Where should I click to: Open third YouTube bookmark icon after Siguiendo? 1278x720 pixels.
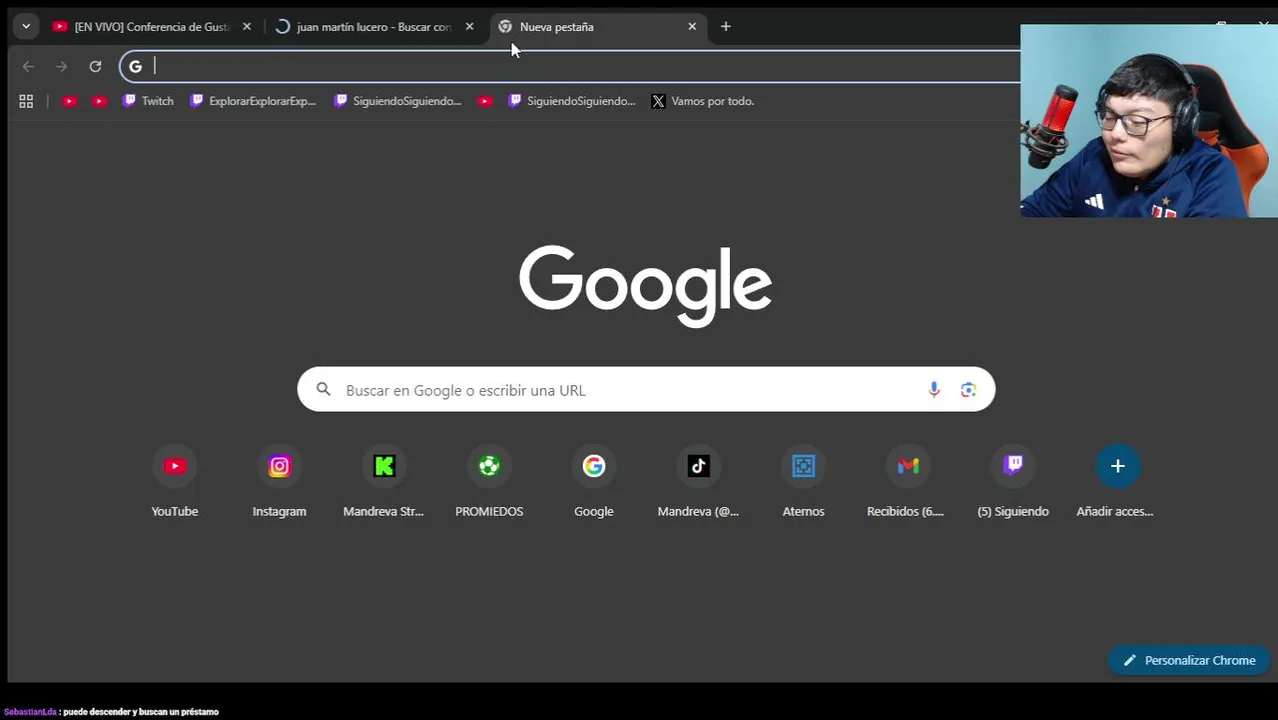click(485, 101)
